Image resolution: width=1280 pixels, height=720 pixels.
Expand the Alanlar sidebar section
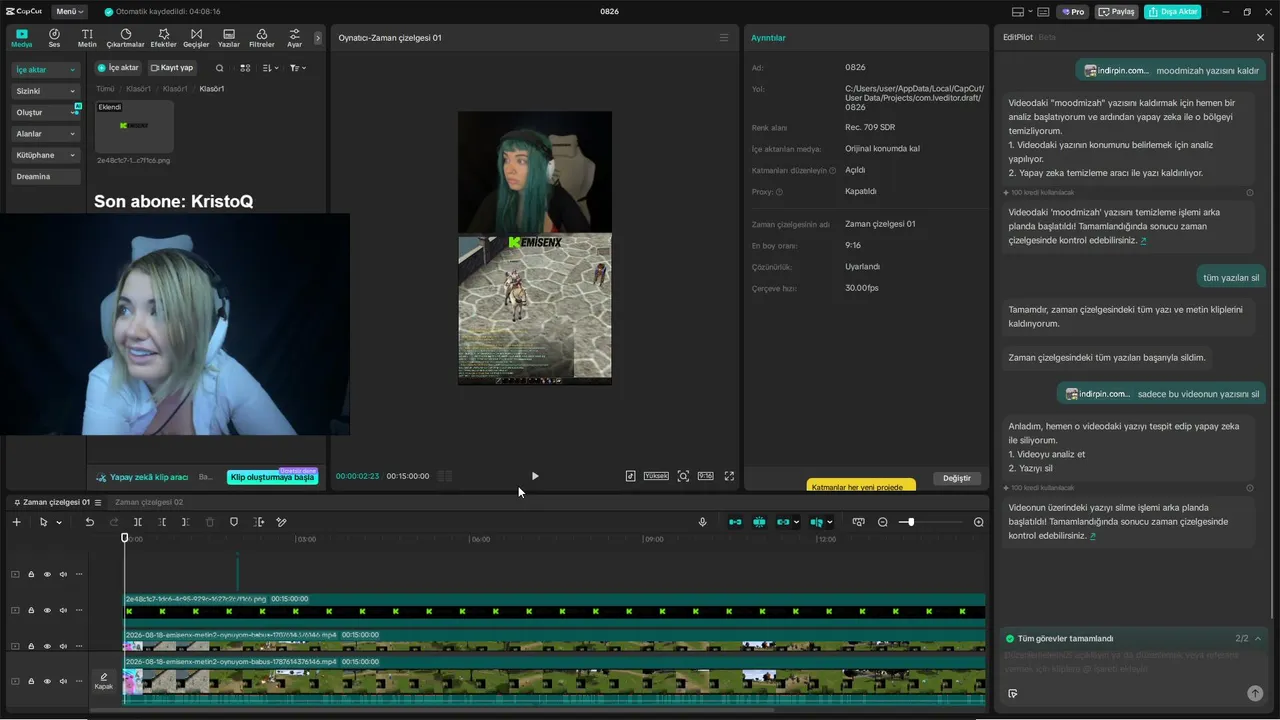(45, 134)
